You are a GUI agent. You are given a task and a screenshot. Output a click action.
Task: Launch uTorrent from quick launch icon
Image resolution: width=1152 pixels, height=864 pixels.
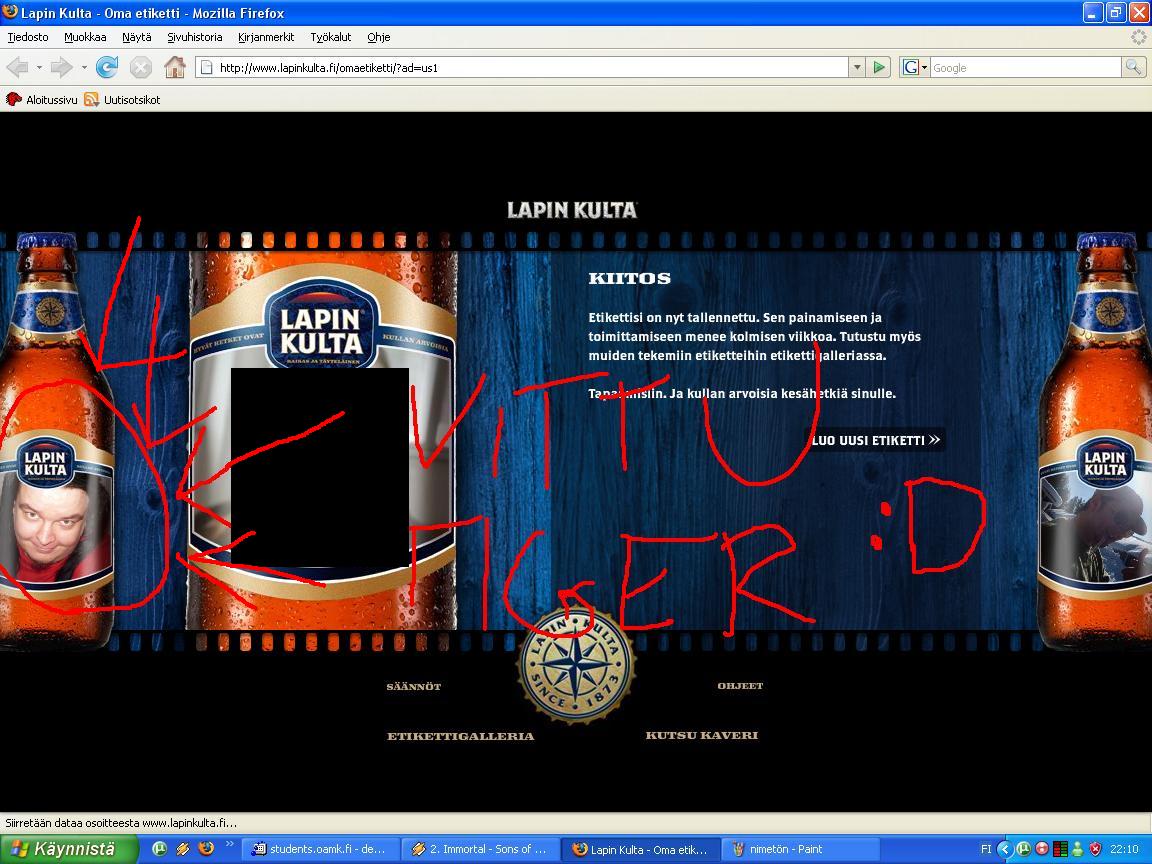(159, 849)
